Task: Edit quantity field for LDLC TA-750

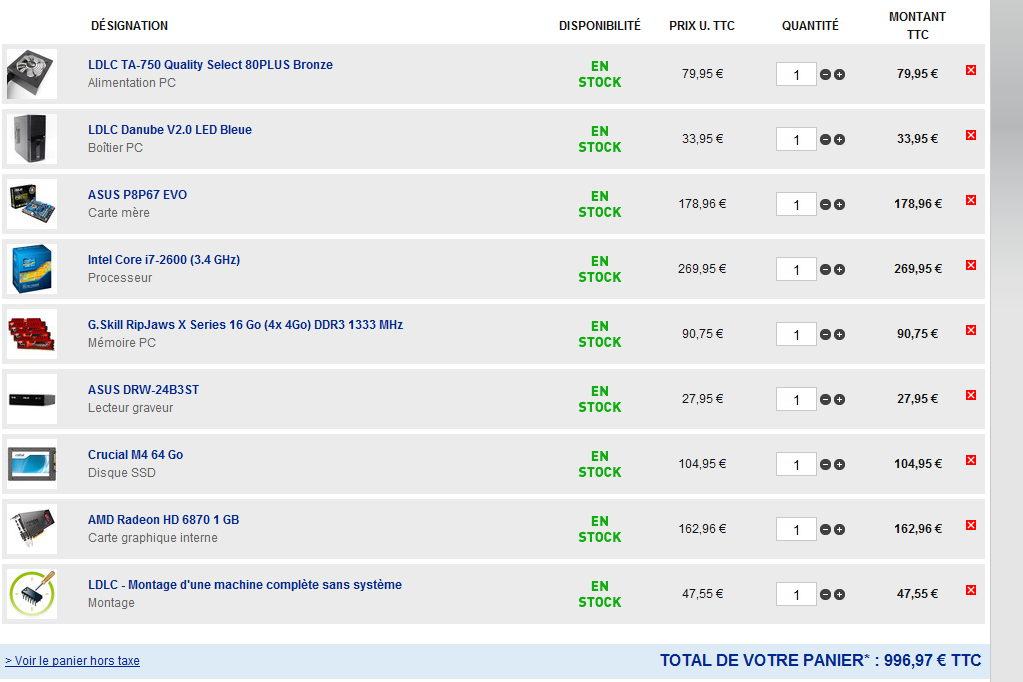Action: click(x=796, y=74)
